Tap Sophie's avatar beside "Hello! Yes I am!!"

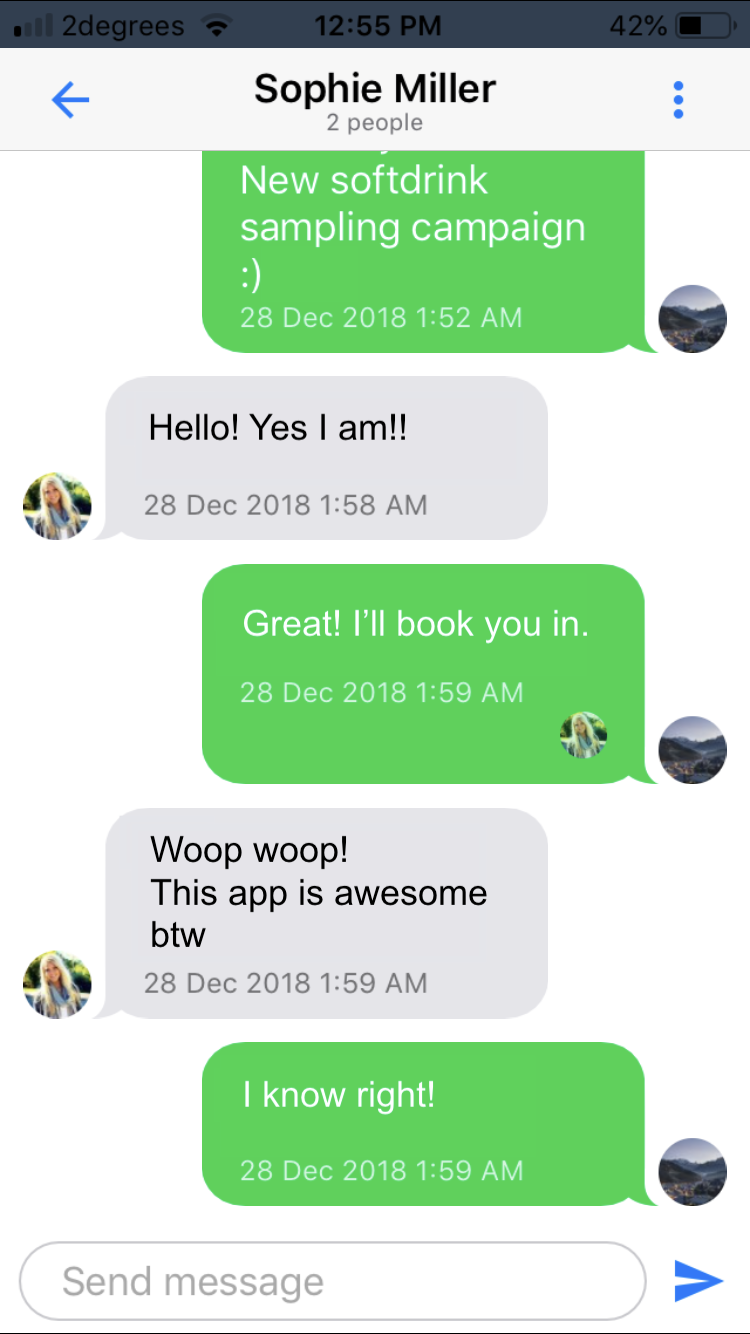pos(57,506)
